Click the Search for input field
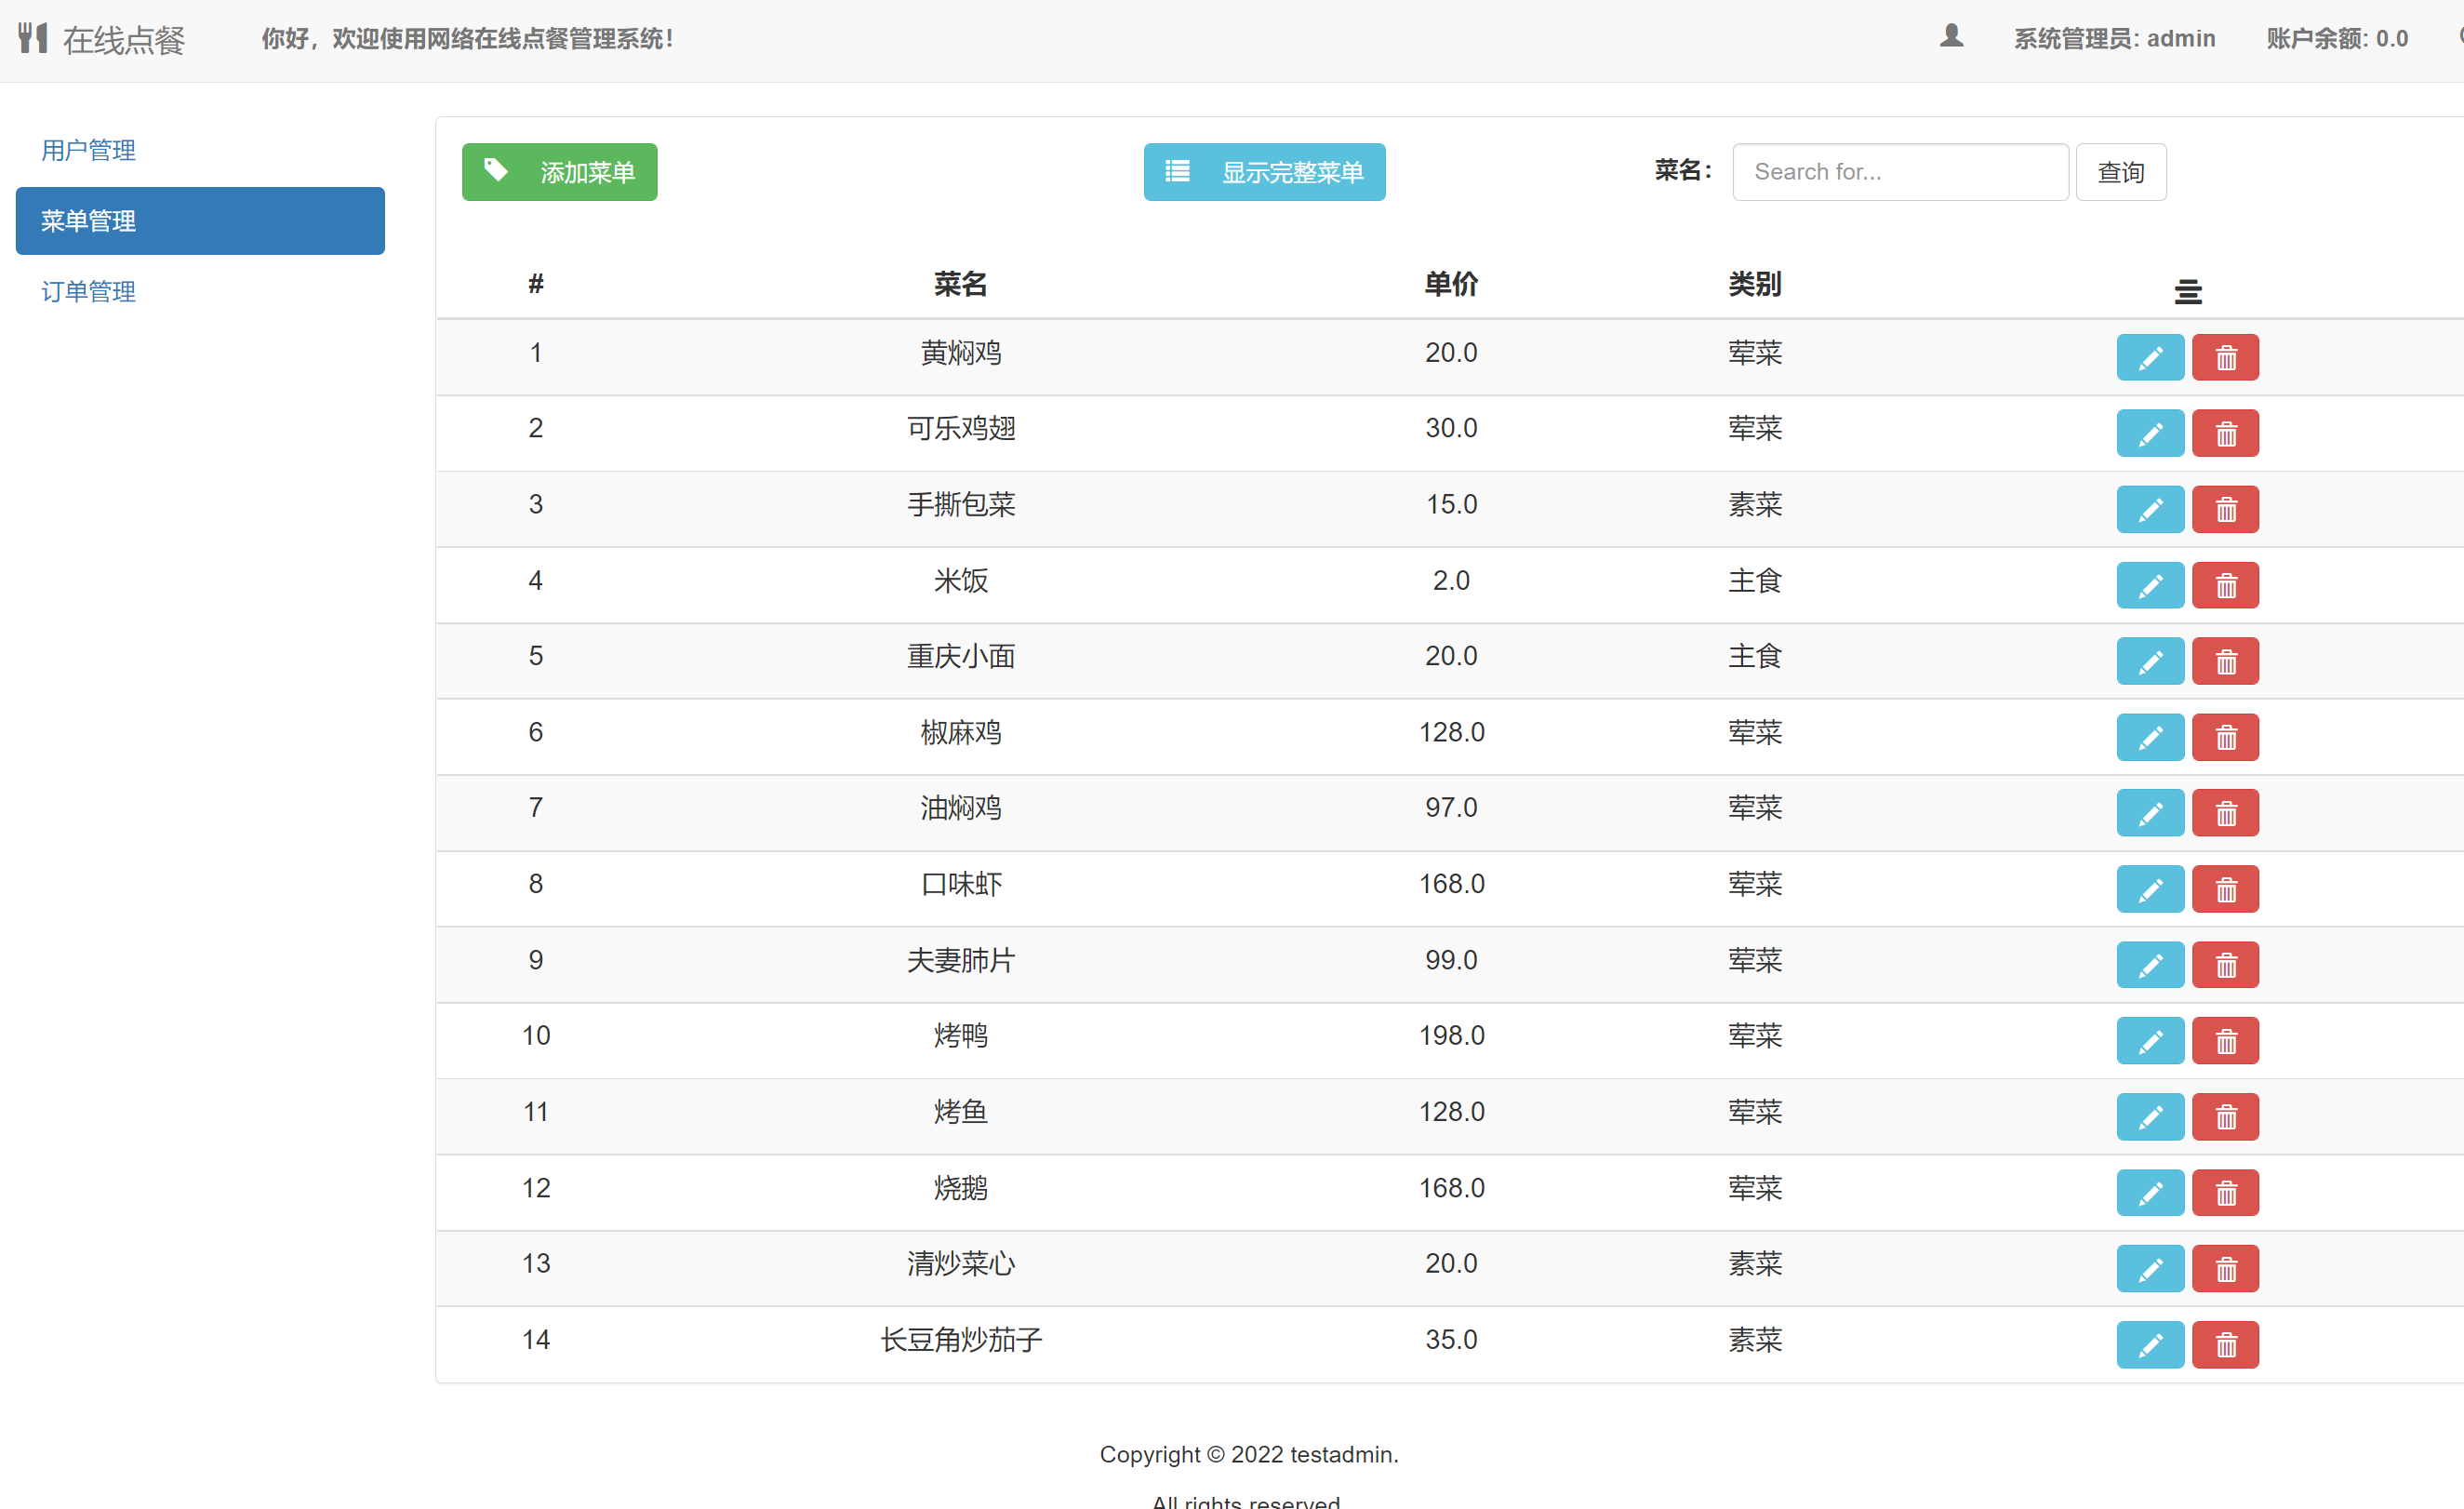 coord(1899,171)
